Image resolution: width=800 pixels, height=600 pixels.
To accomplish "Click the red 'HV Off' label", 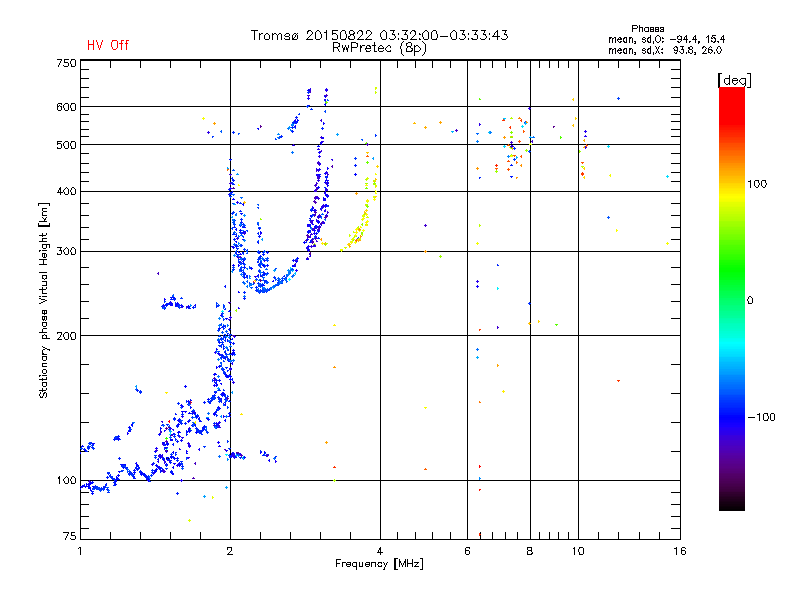I will 108,45.
